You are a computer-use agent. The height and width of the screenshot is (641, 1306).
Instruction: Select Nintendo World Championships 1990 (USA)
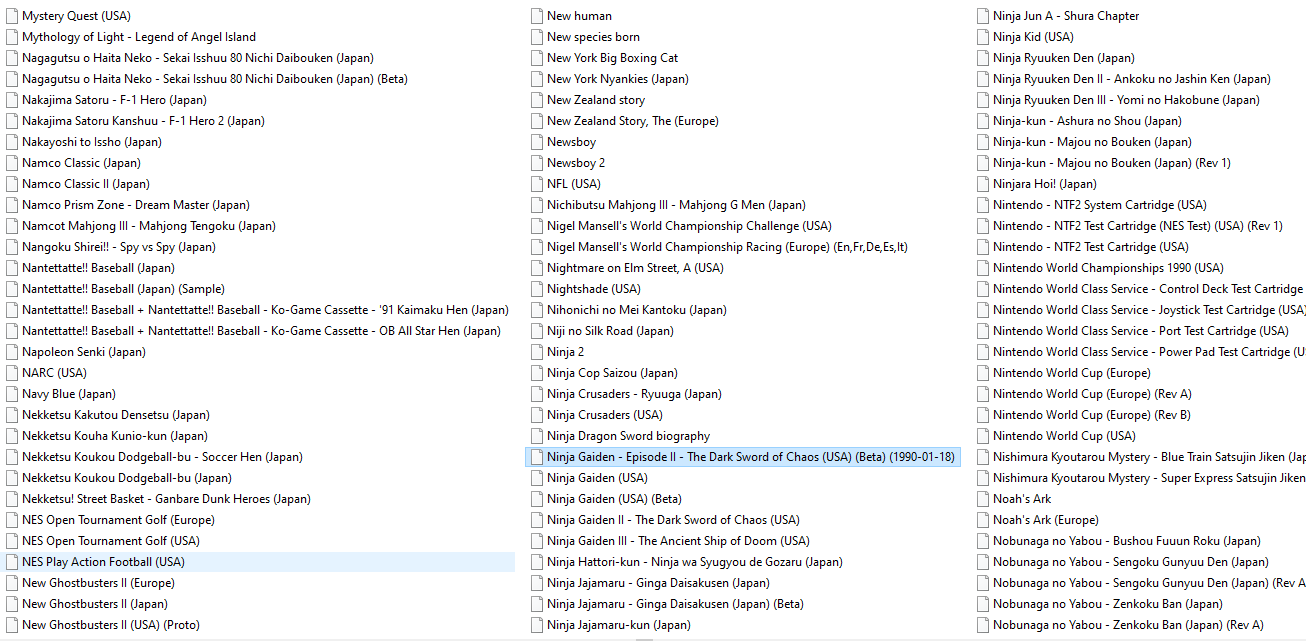pyautogui.click(x=1108, y=268)
